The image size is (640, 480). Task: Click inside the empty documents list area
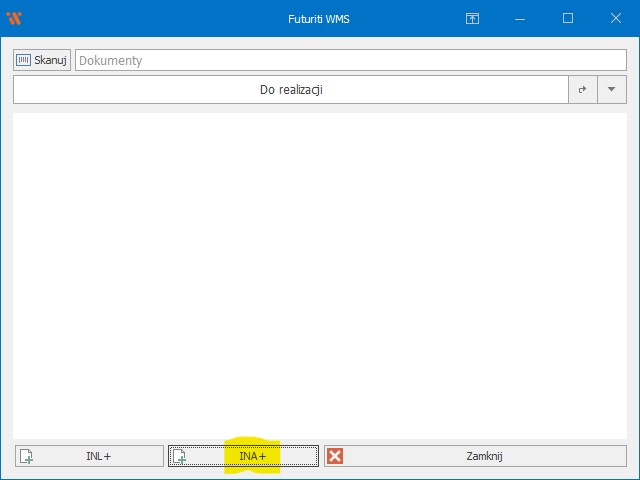320,275
